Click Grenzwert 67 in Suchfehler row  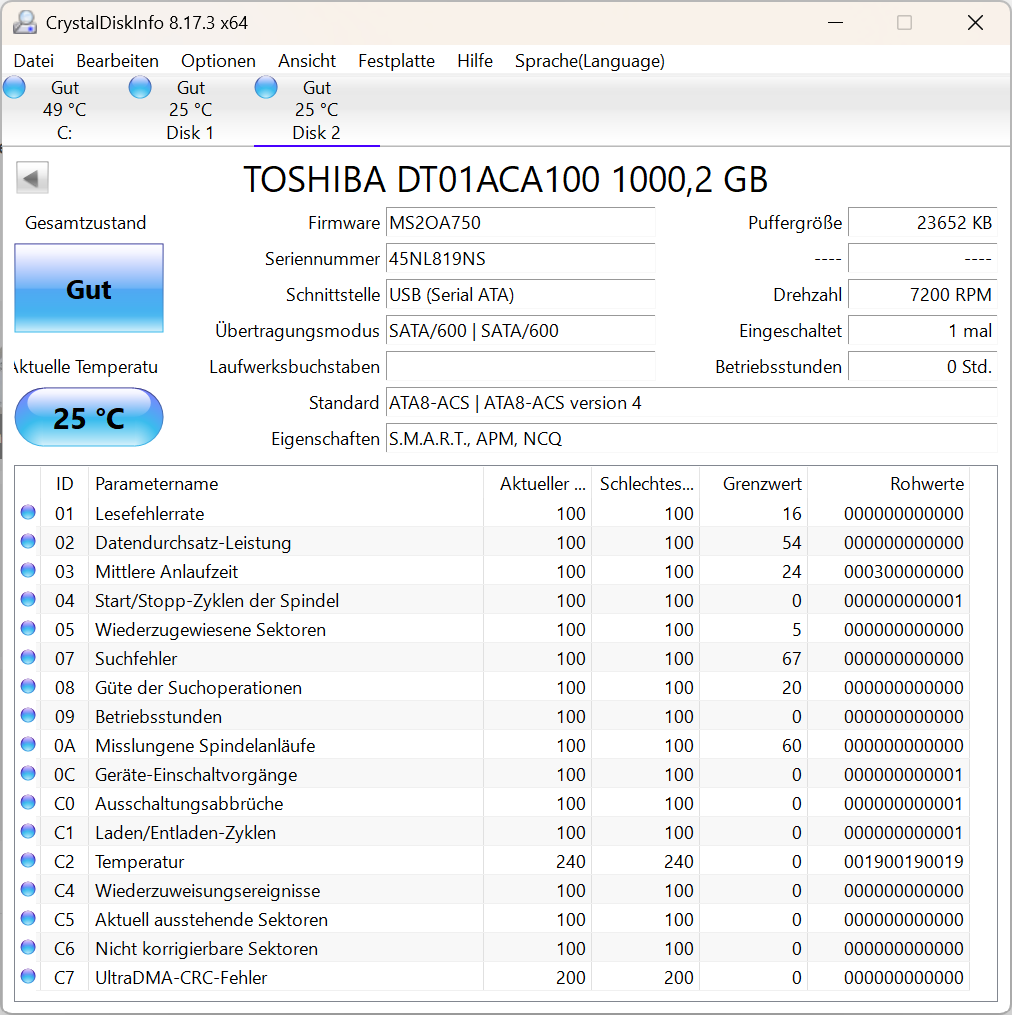pyautogui.click(x=791, y=658)
